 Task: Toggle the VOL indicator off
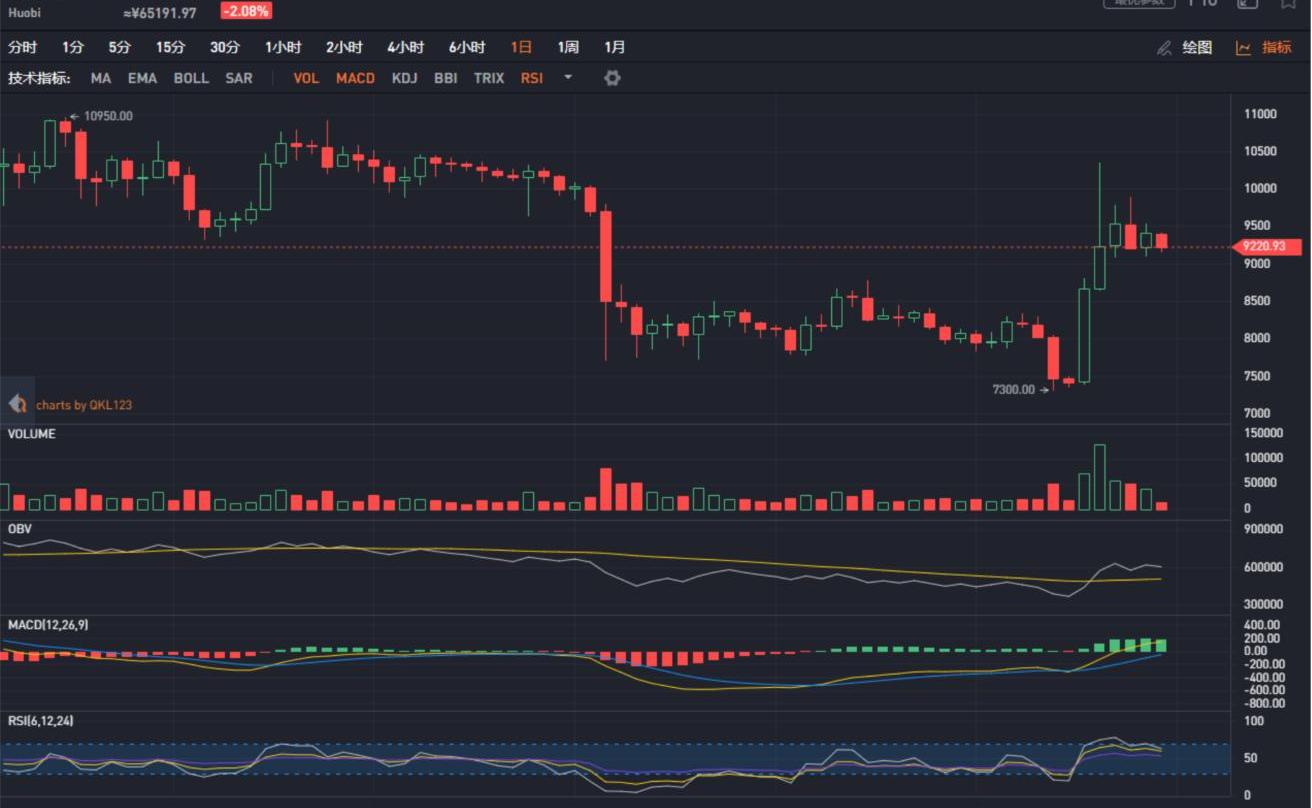tap(306, 78)
